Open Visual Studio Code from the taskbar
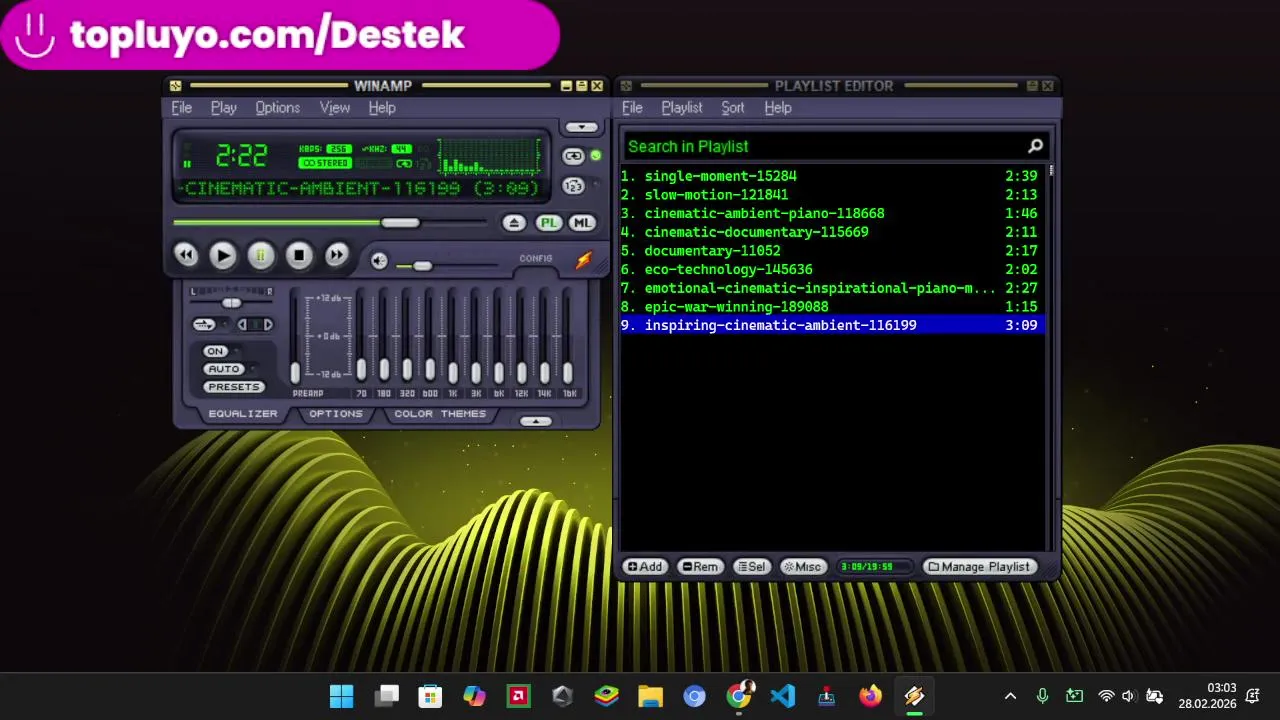The image size is (1280, 720). 783,696
